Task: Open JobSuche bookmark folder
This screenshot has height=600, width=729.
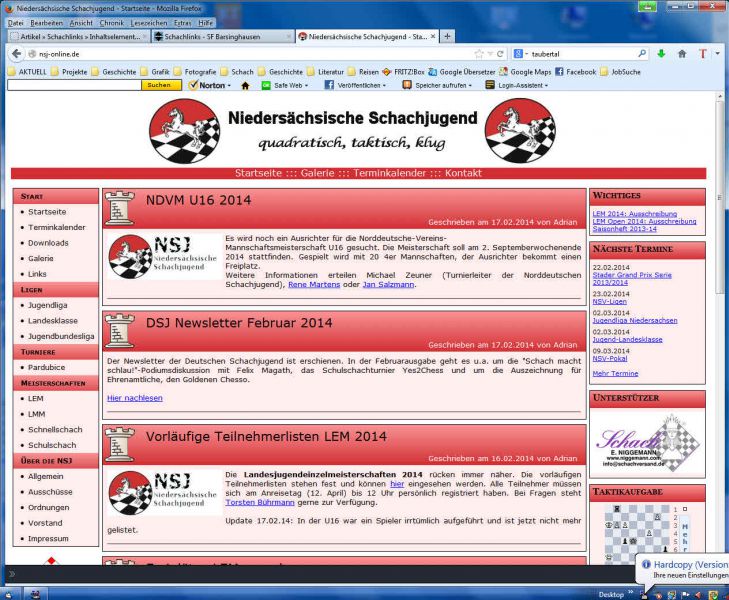Action: (x=620, y=72)
